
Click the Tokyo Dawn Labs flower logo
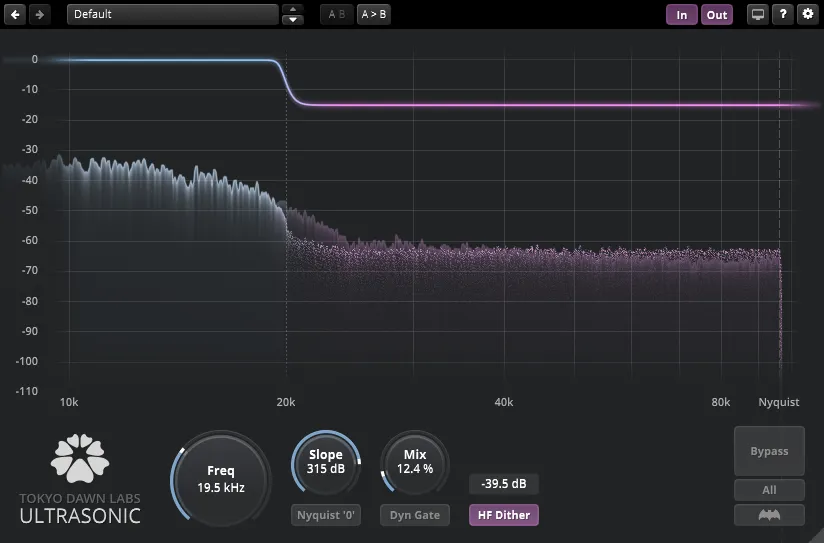tap(80, 458)
